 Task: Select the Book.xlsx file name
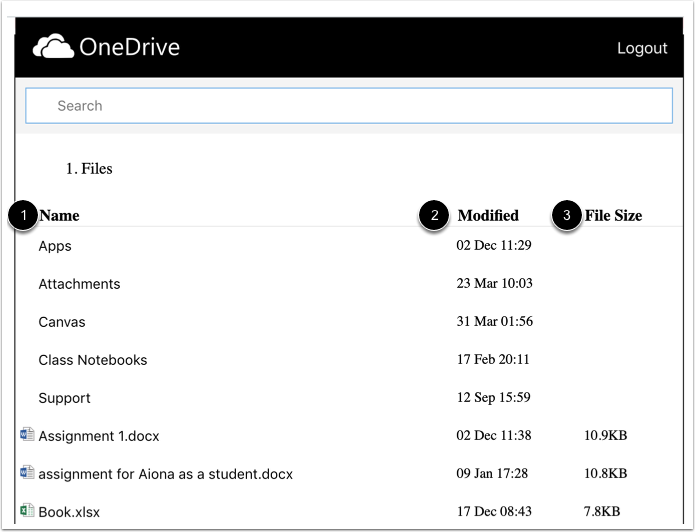(x=69, y=512)
